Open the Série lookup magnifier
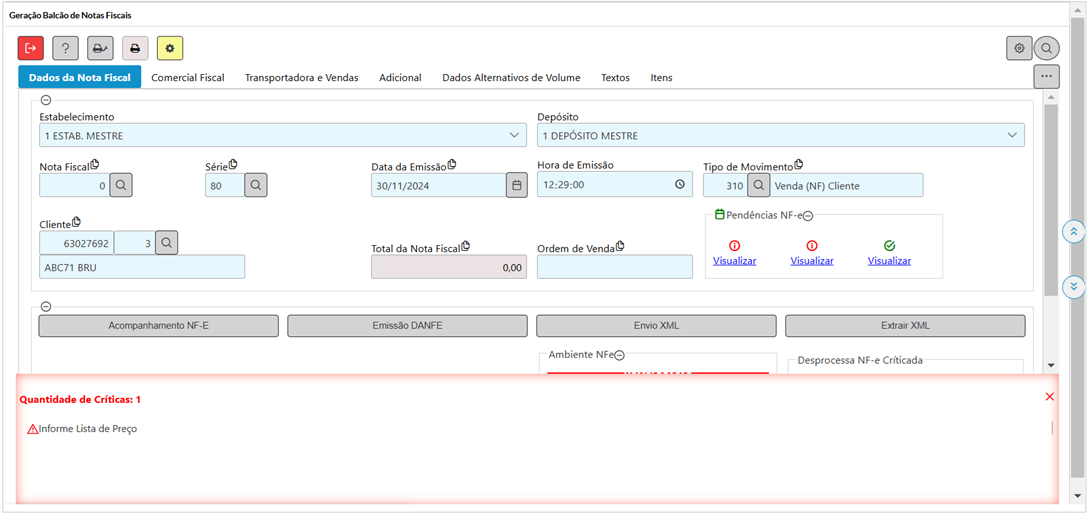Viewport: 1090px width, 515px height. [256, 185]
